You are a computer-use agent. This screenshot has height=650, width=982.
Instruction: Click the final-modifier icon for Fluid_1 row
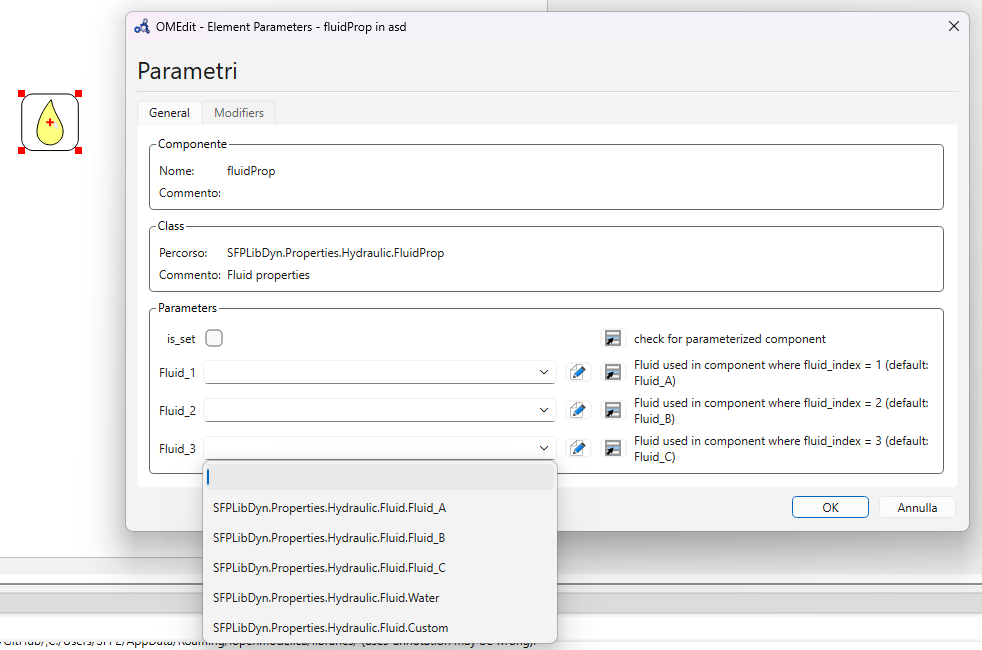coord(612,373)
